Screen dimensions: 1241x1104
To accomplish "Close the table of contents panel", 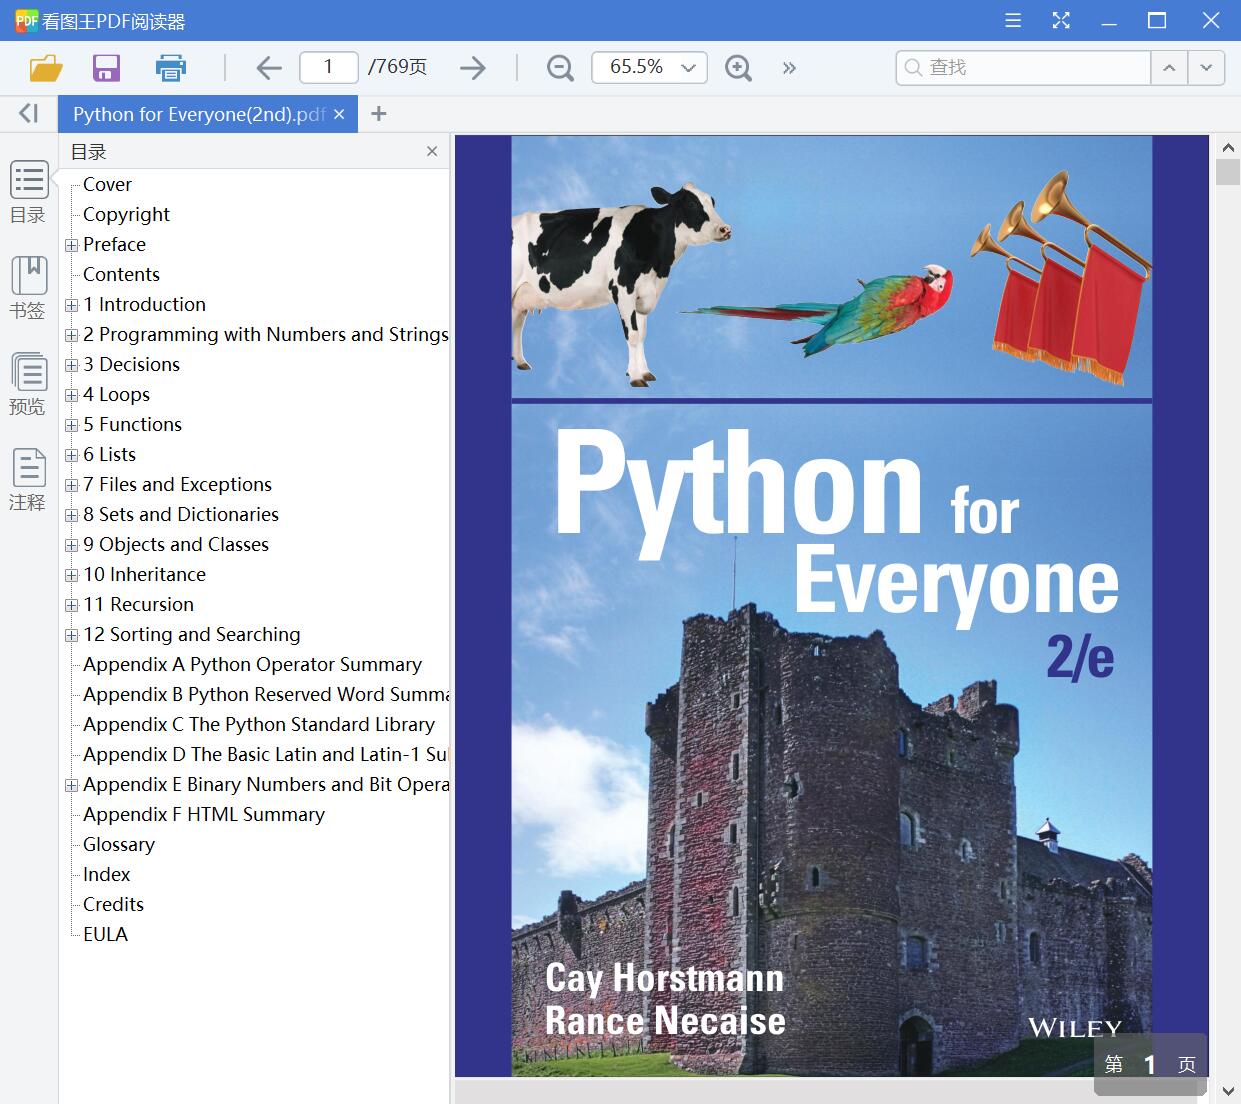I will [x=432, y=151].
